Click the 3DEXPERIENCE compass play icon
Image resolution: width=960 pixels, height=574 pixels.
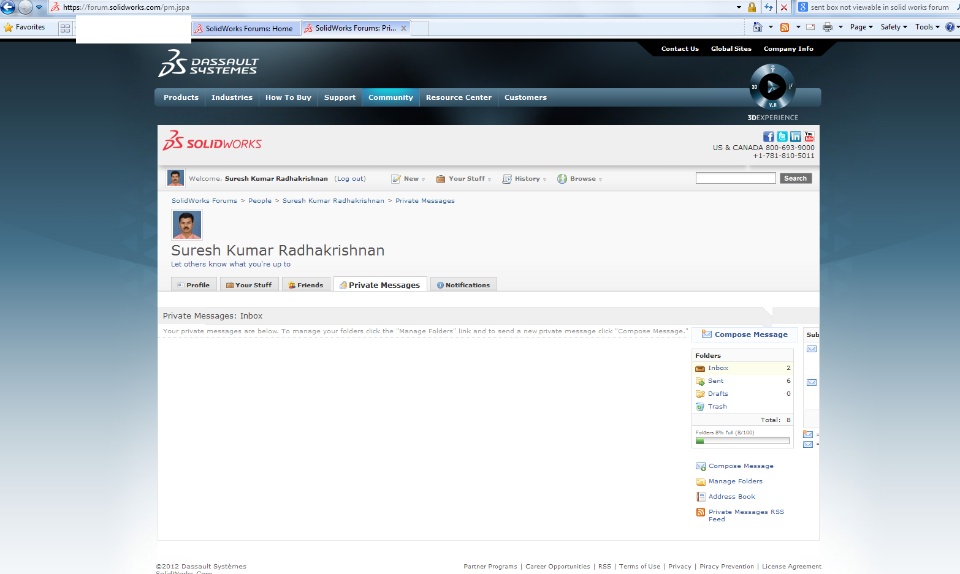click(x=773, y=87)
